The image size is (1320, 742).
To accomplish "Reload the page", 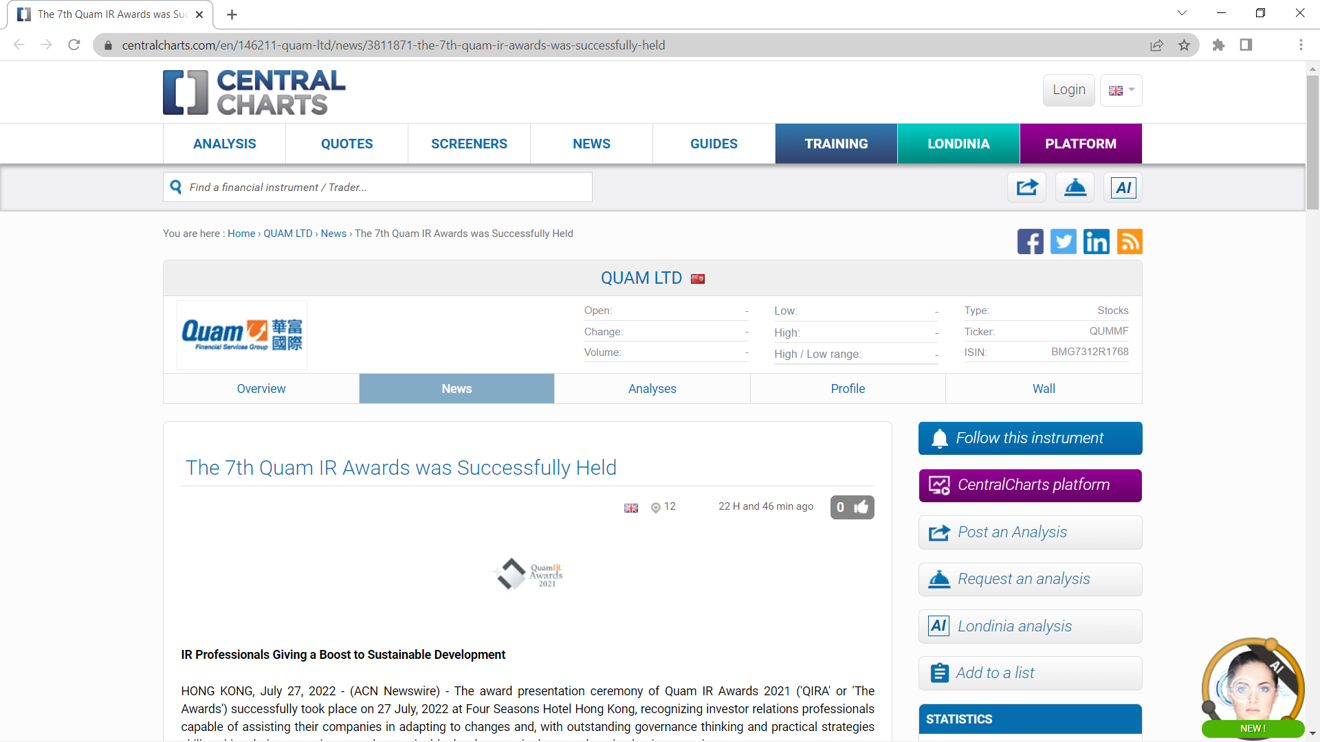I will tap(74, 45).
